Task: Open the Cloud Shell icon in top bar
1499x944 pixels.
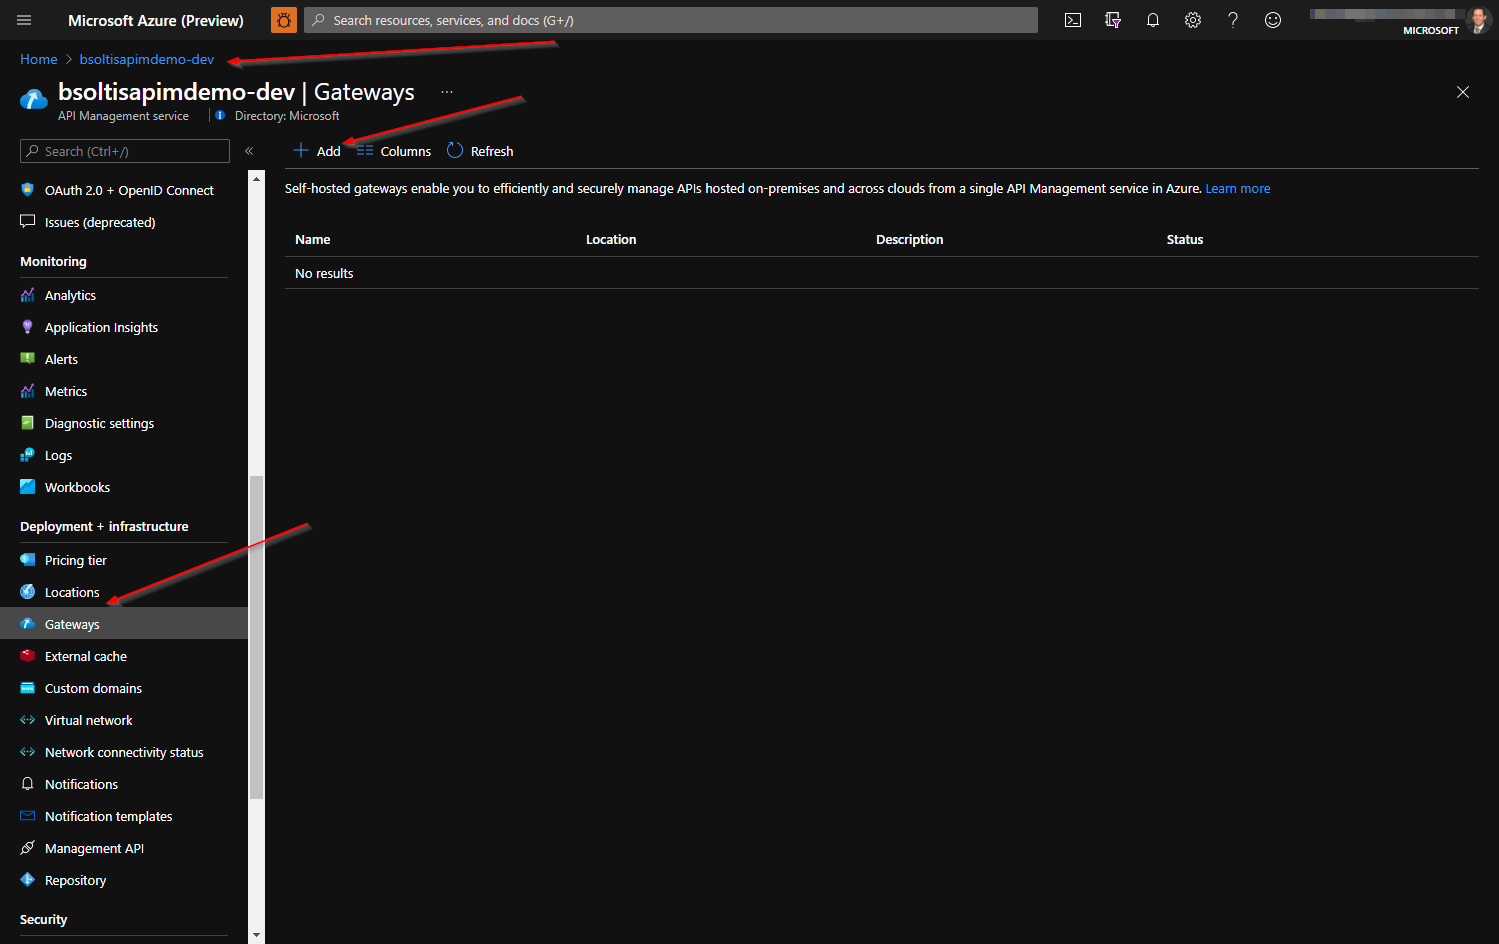Action: (x=1073, y=20)
